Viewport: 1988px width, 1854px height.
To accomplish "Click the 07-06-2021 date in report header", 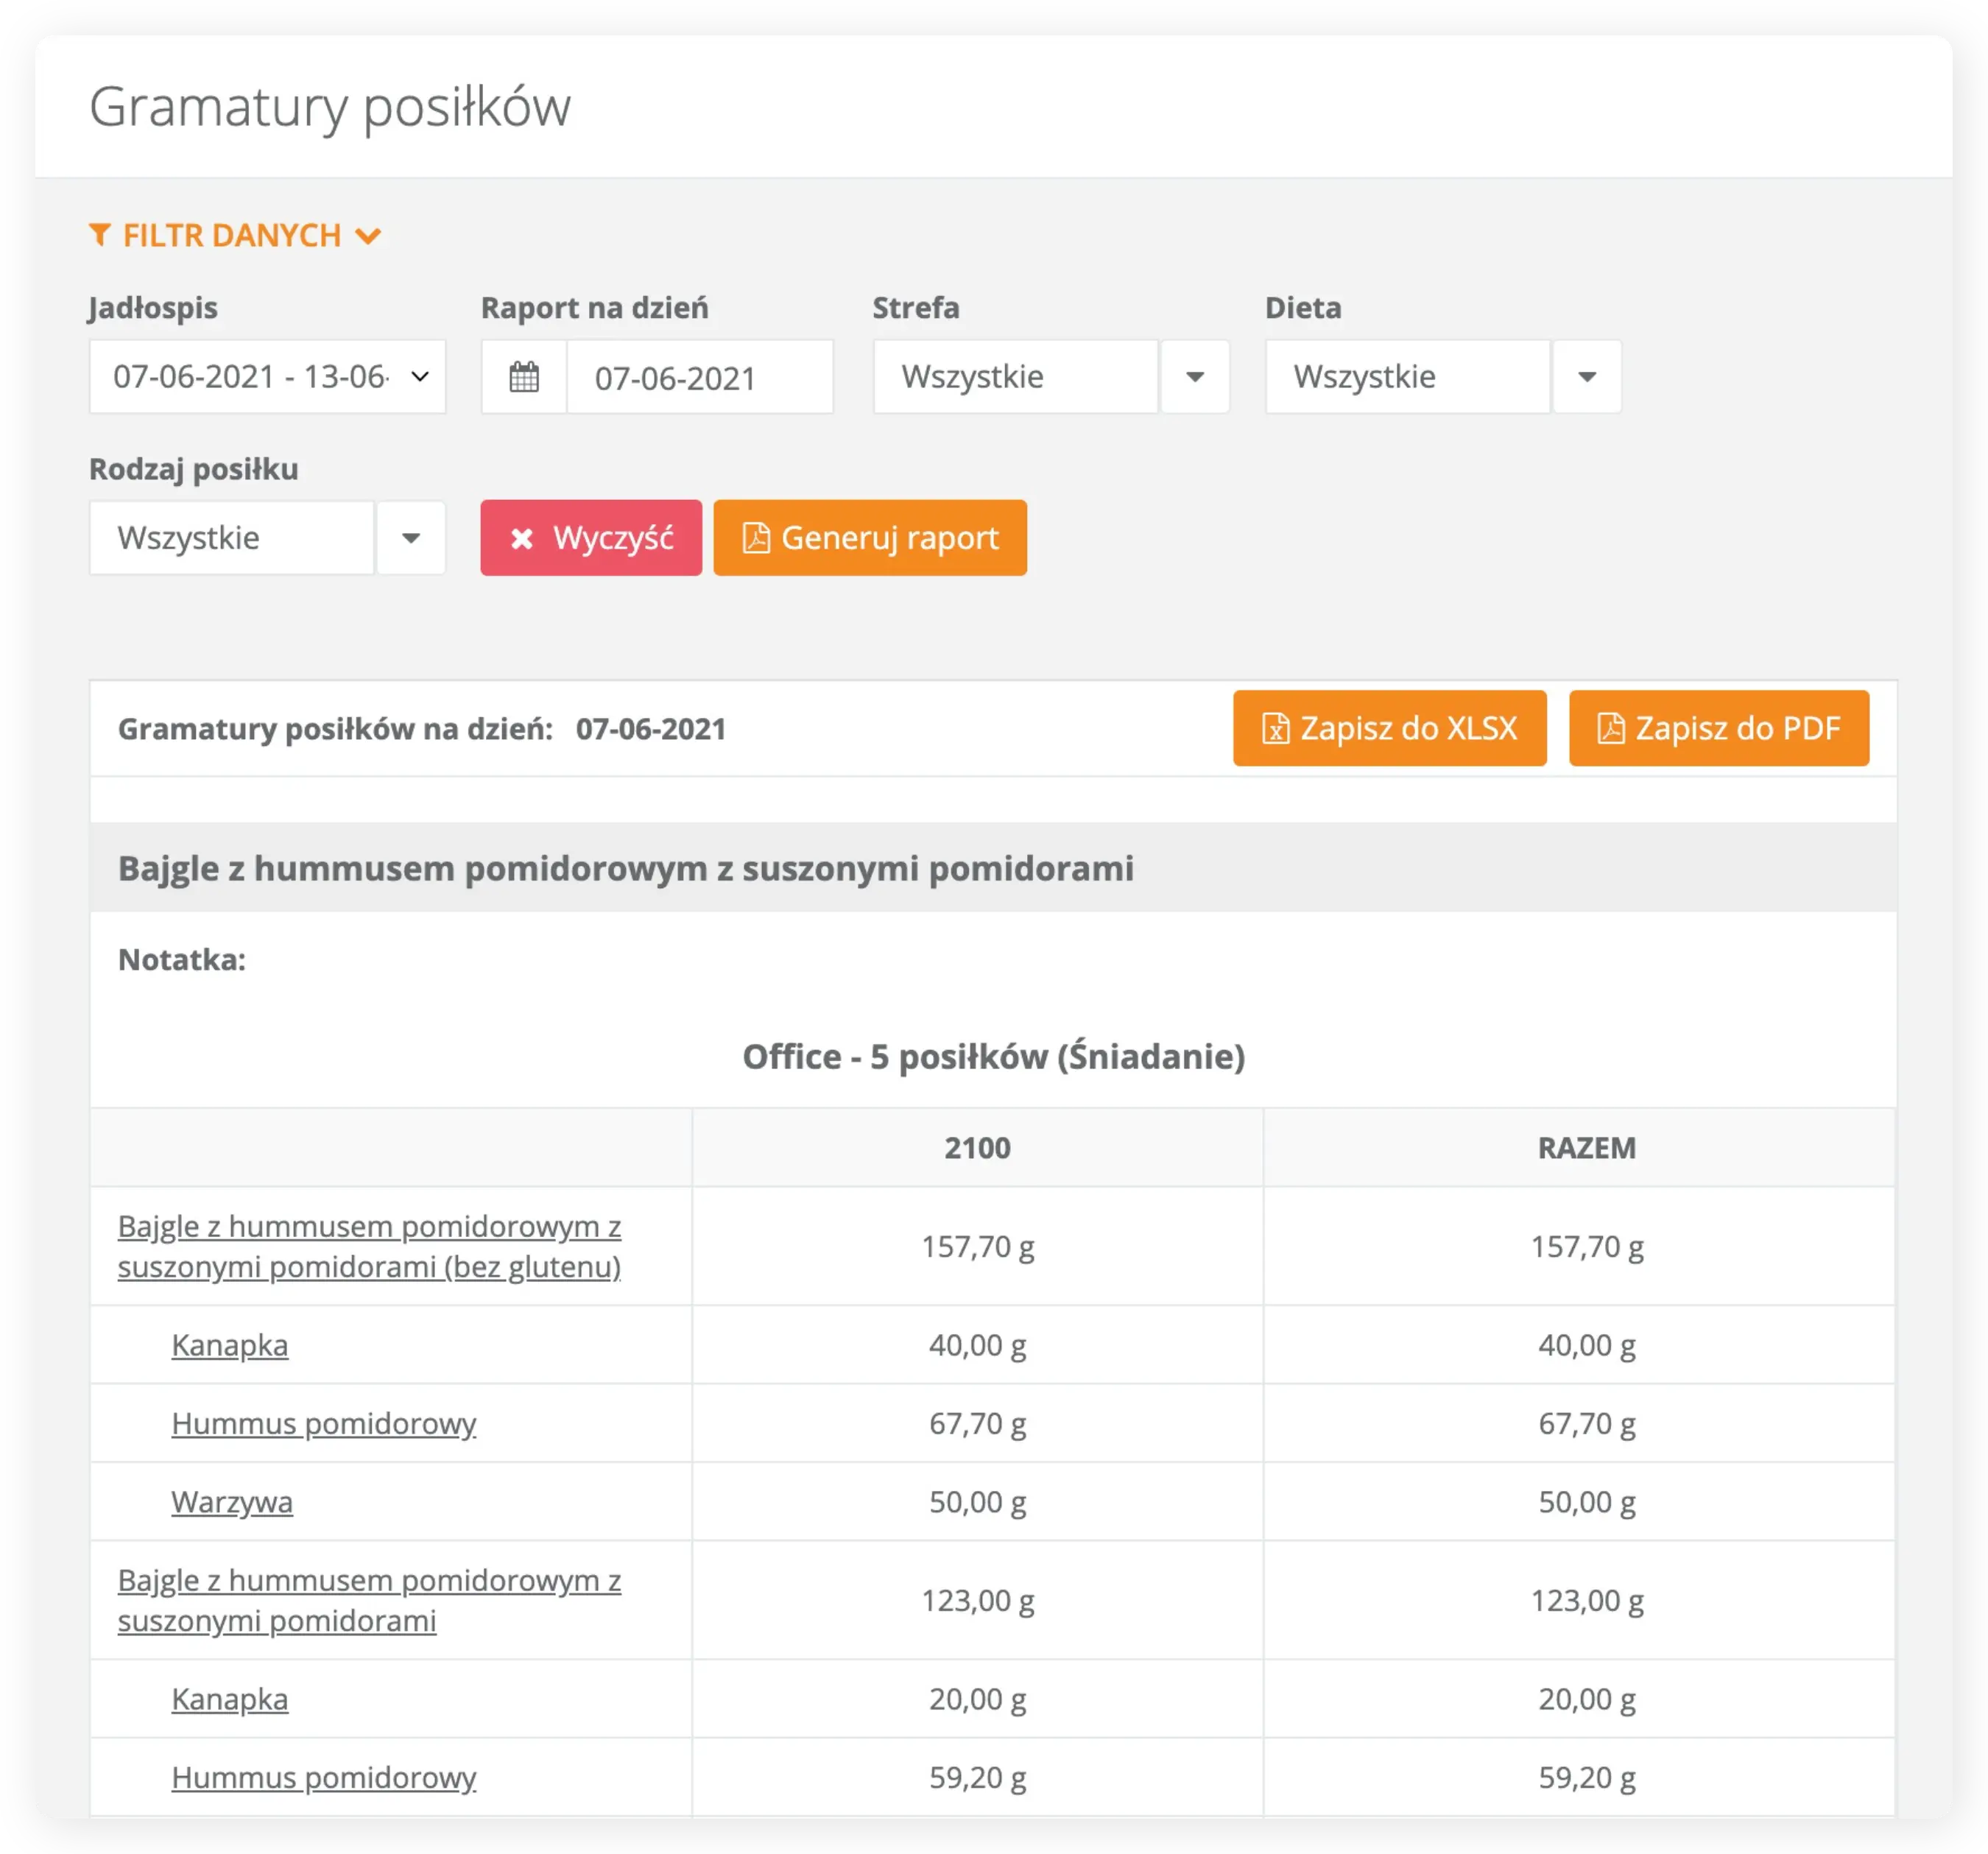I will click(x=651, y=729).
